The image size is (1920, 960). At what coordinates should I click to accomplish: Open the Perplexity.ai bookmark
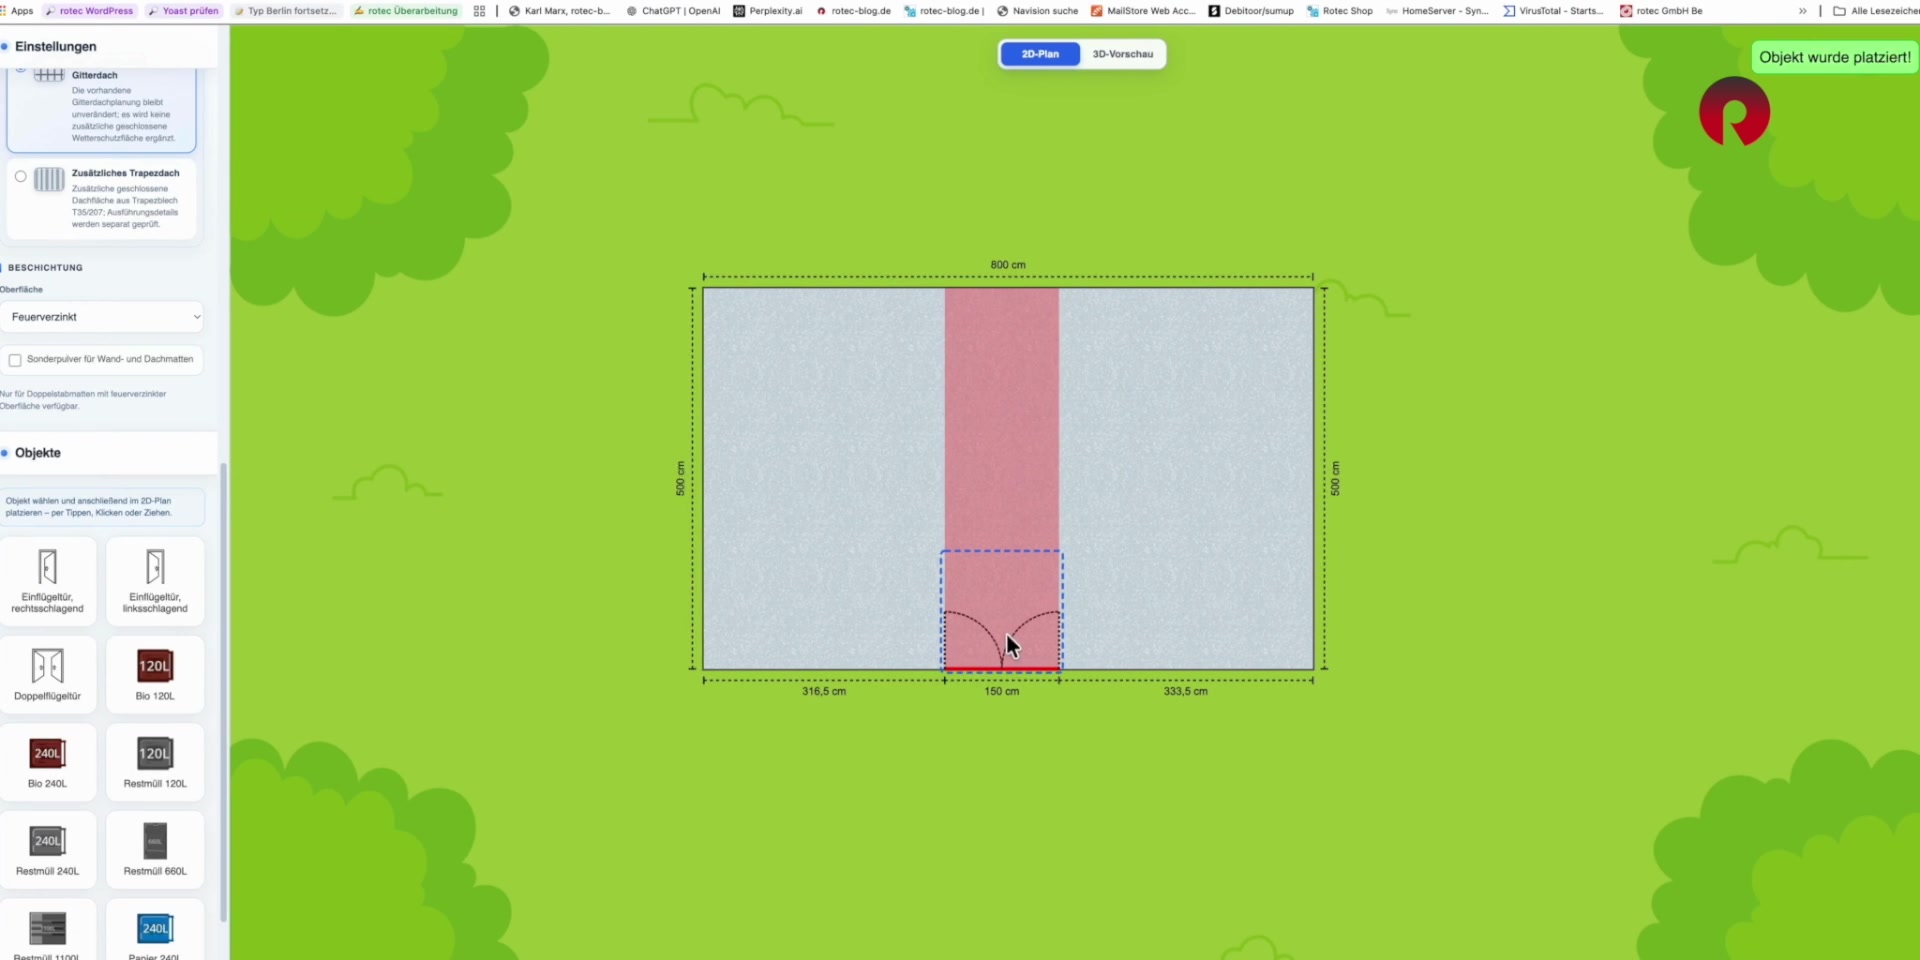[x=767, y=11]
